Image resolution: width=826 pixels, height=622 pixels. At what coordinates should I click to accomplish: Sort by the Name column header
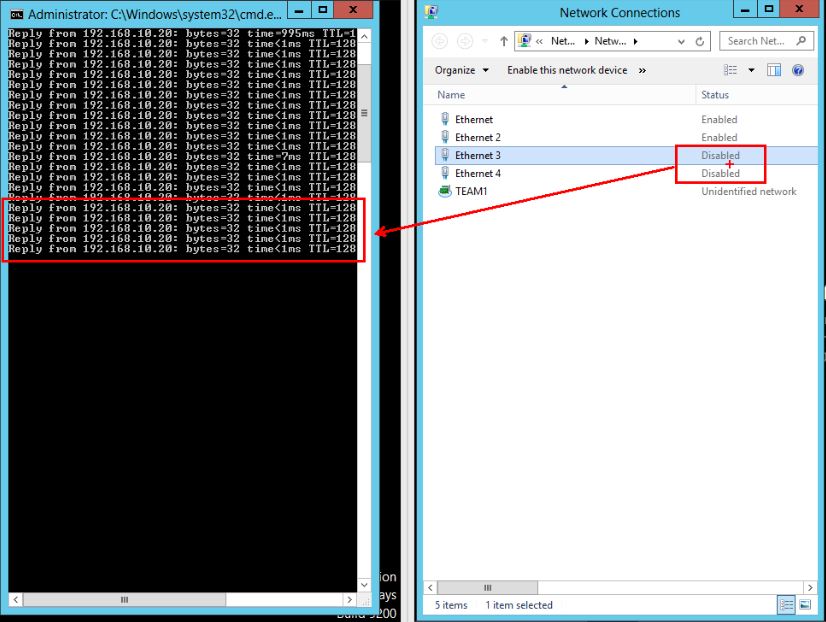452,95
